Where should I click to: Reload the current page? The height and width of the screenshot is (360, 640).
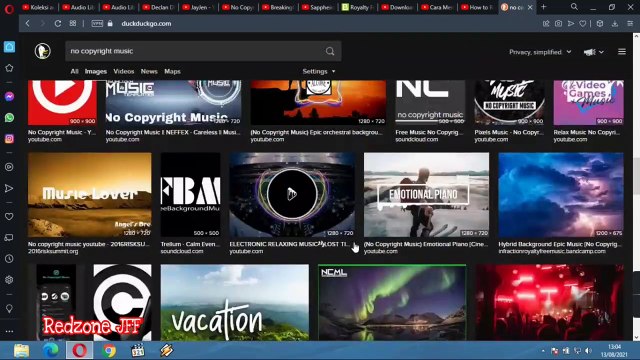point(58,24)
